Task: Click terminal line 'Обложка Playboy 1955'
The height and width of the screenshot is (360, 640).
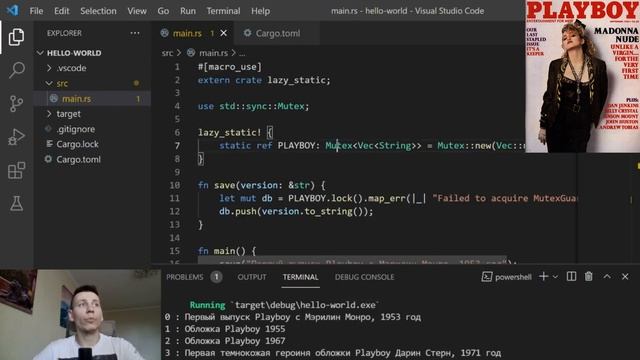Action: [x=225, y=329]
